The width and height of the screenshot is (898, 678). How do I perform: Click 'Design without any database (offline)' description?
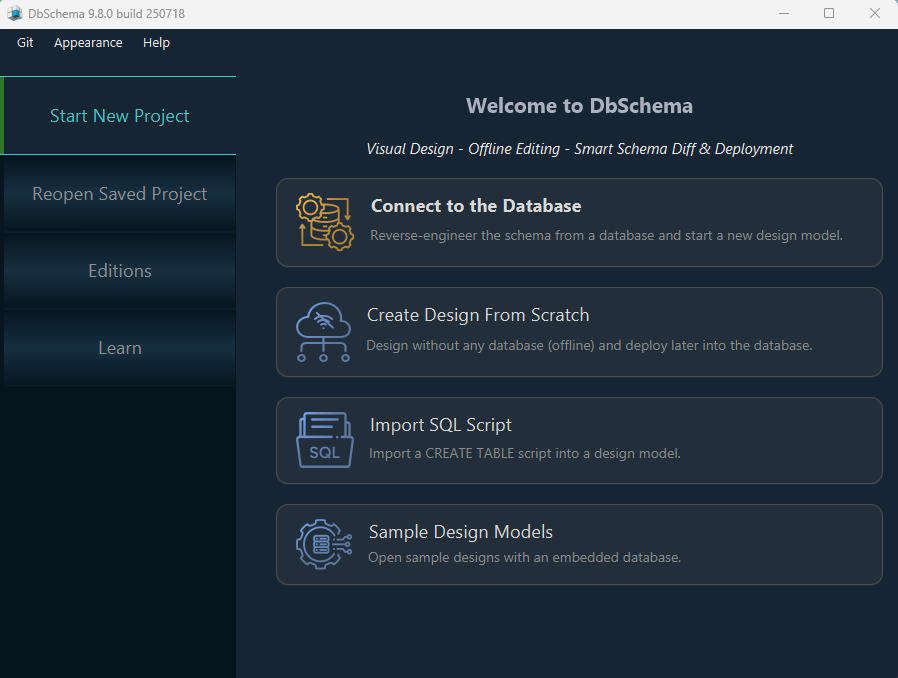tap(589, 345)
